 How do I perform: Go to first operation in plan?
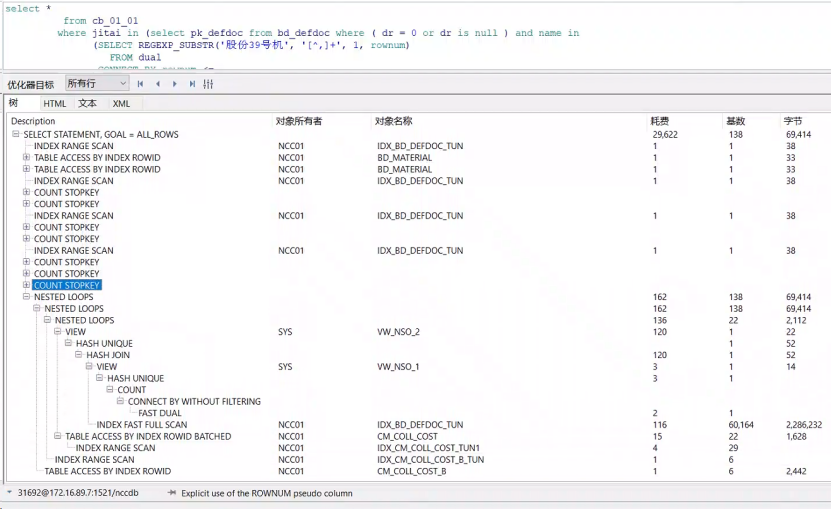point(140,84)
